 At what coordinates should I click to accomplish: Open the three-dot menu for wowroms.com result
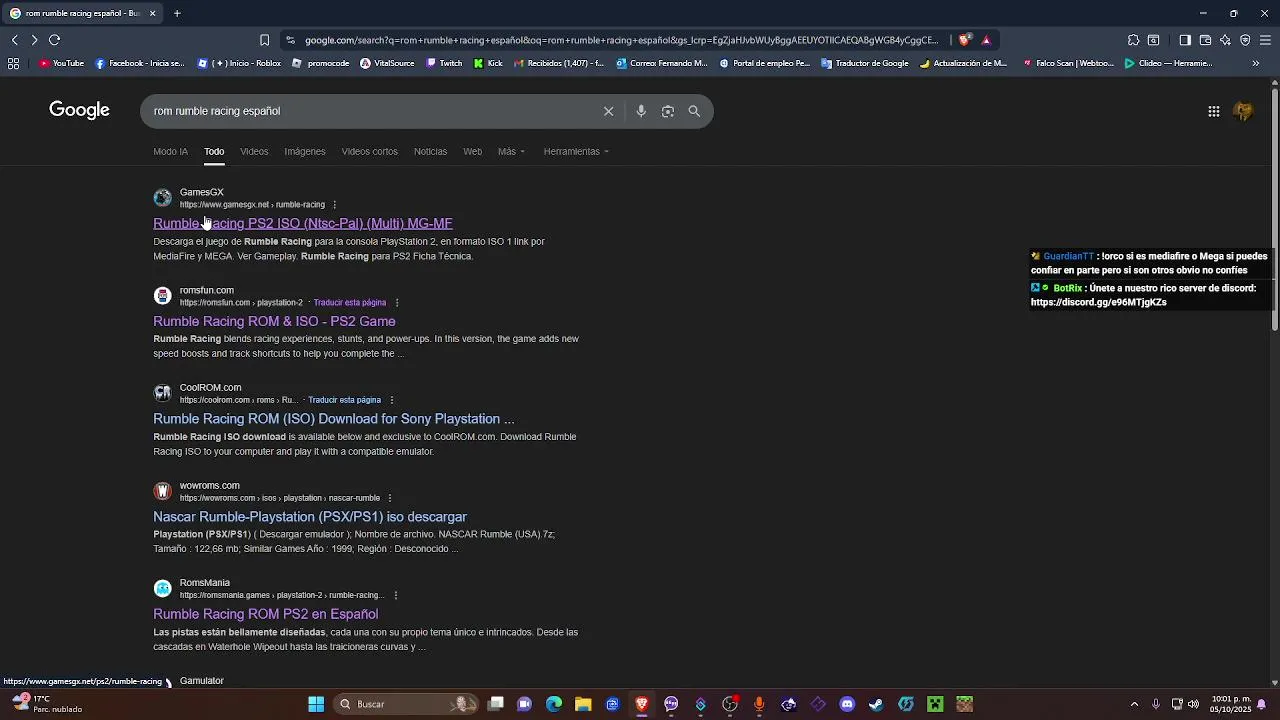coord(390,498)
